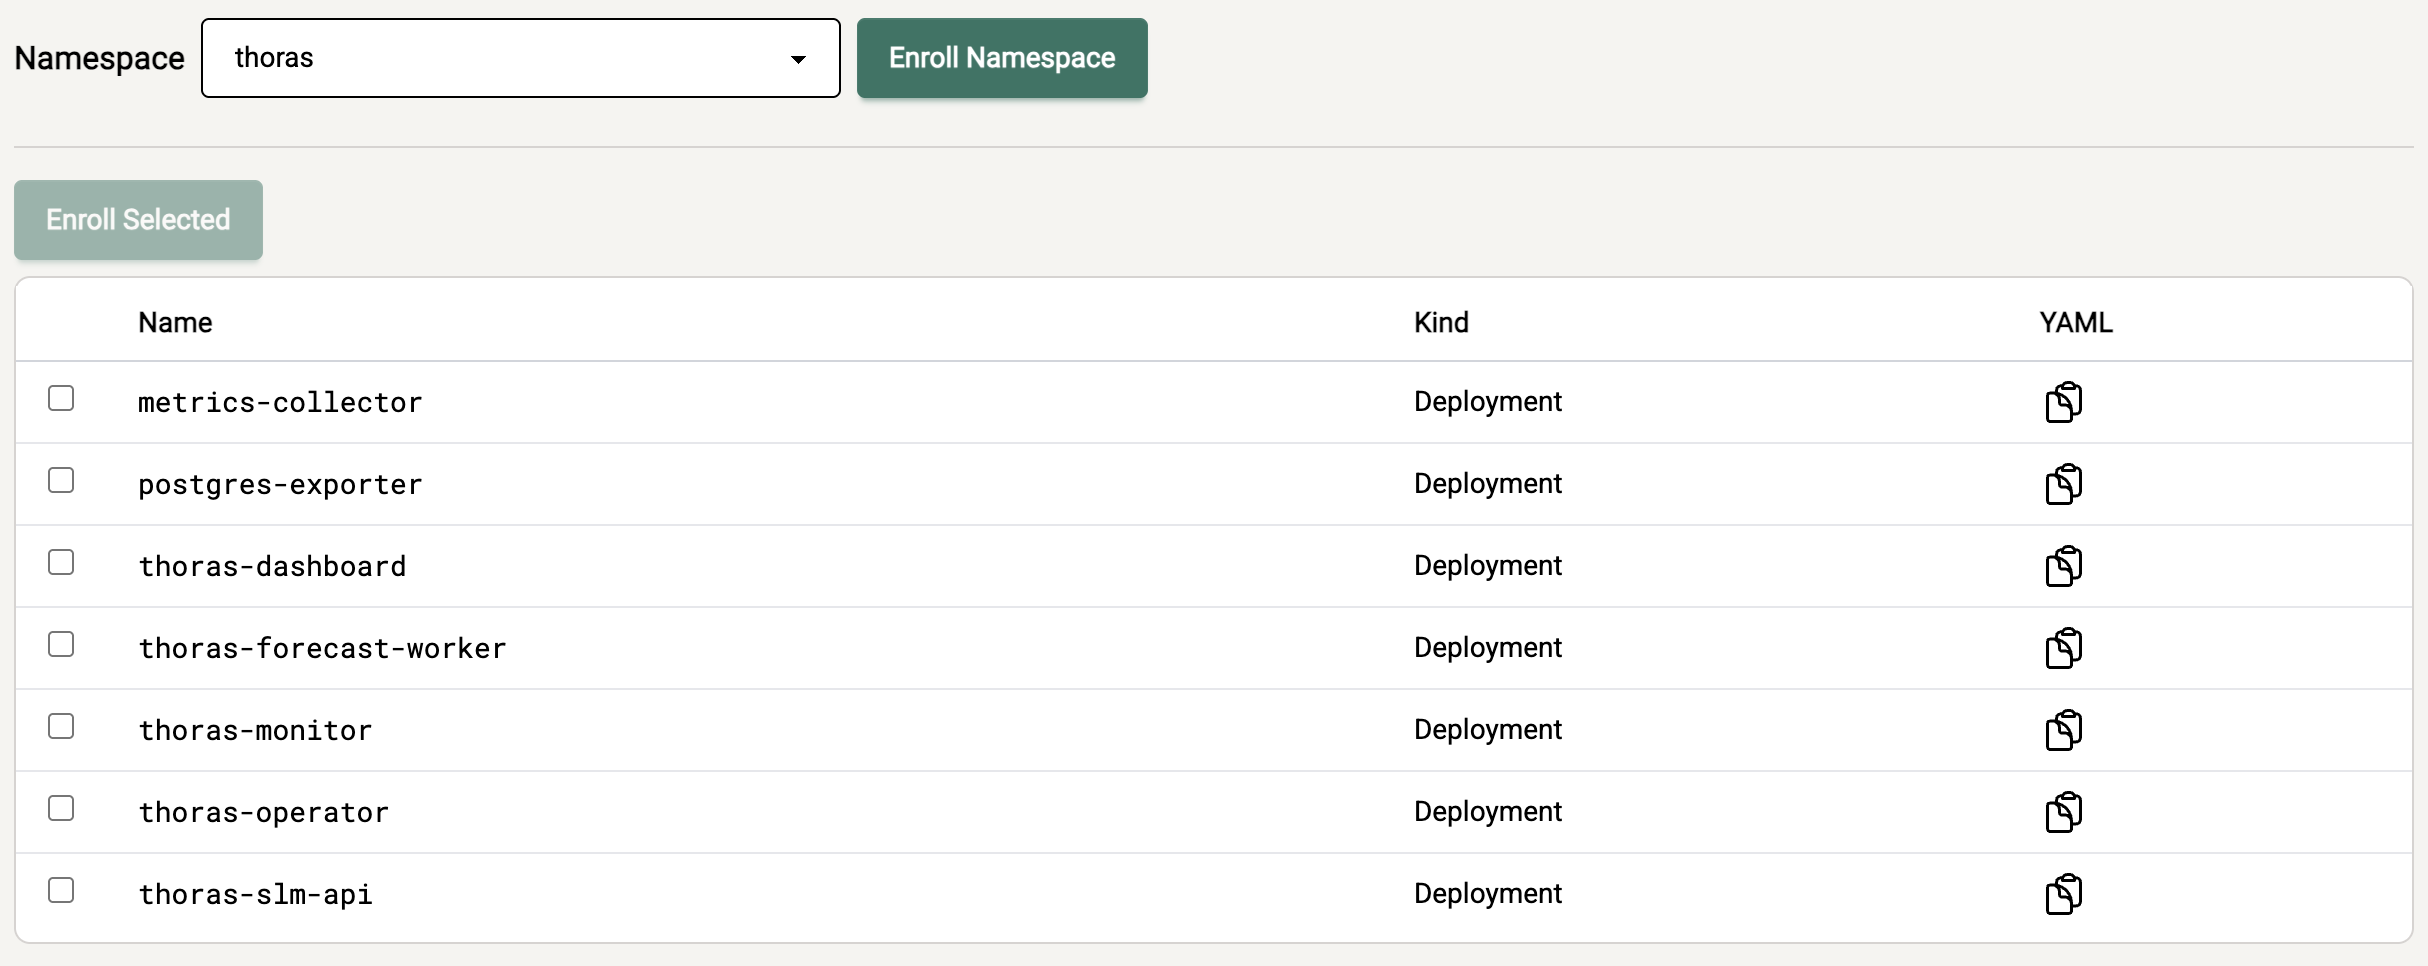2428x966 pixels.
Task: Select the thoras-slm-api checkbox
Action: [x=61, y=890]
